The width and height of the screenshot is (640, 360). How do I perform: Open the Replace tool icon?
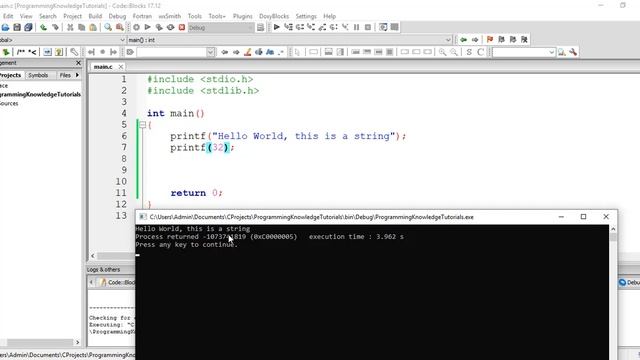pyautogui.click(x=120, y=27)
